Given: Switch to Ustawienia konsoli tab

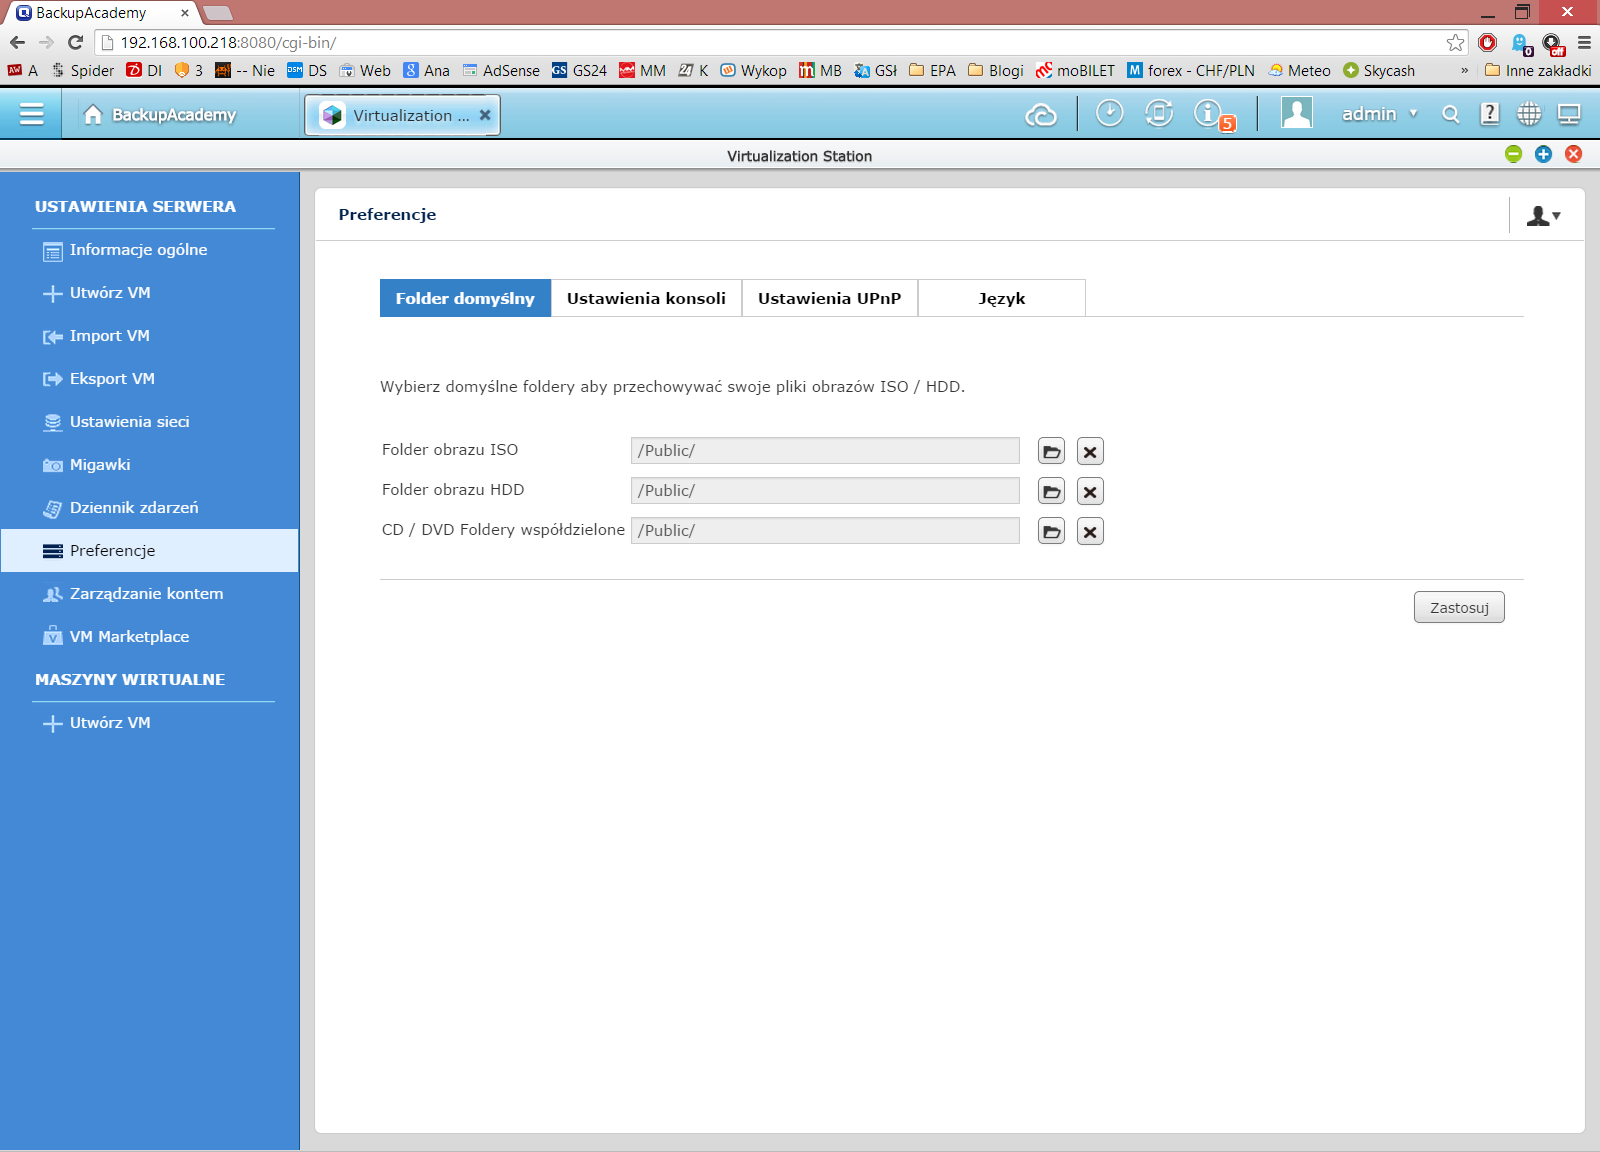Looking at the screenshot, I should (x=646, y=298).
